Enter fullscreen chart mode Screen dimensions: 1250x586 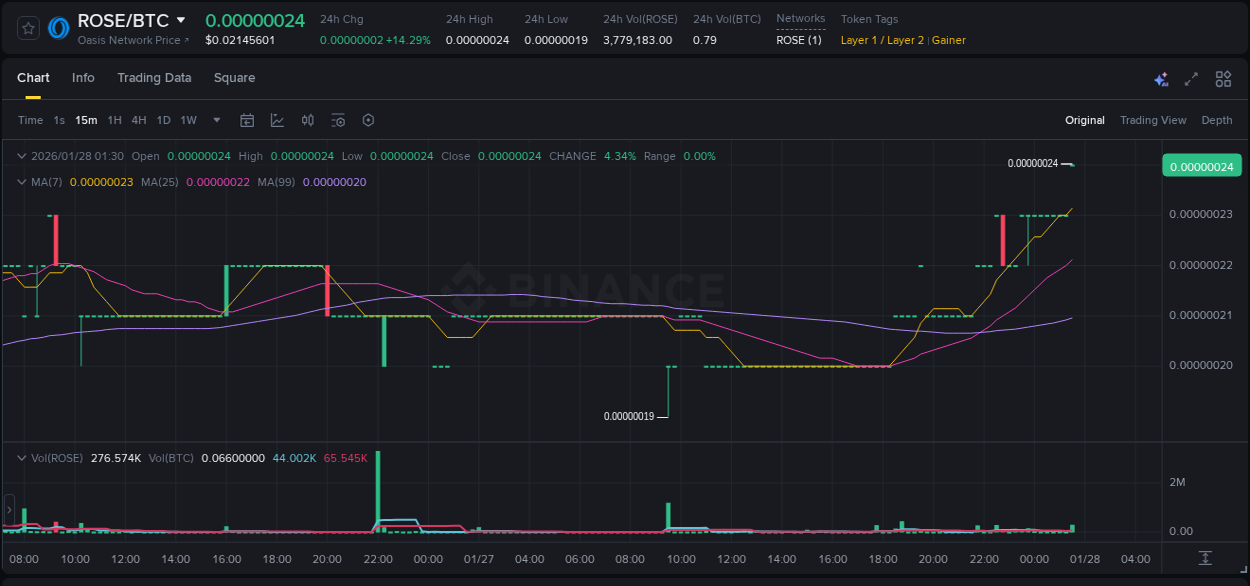(x=1191, y=78)
